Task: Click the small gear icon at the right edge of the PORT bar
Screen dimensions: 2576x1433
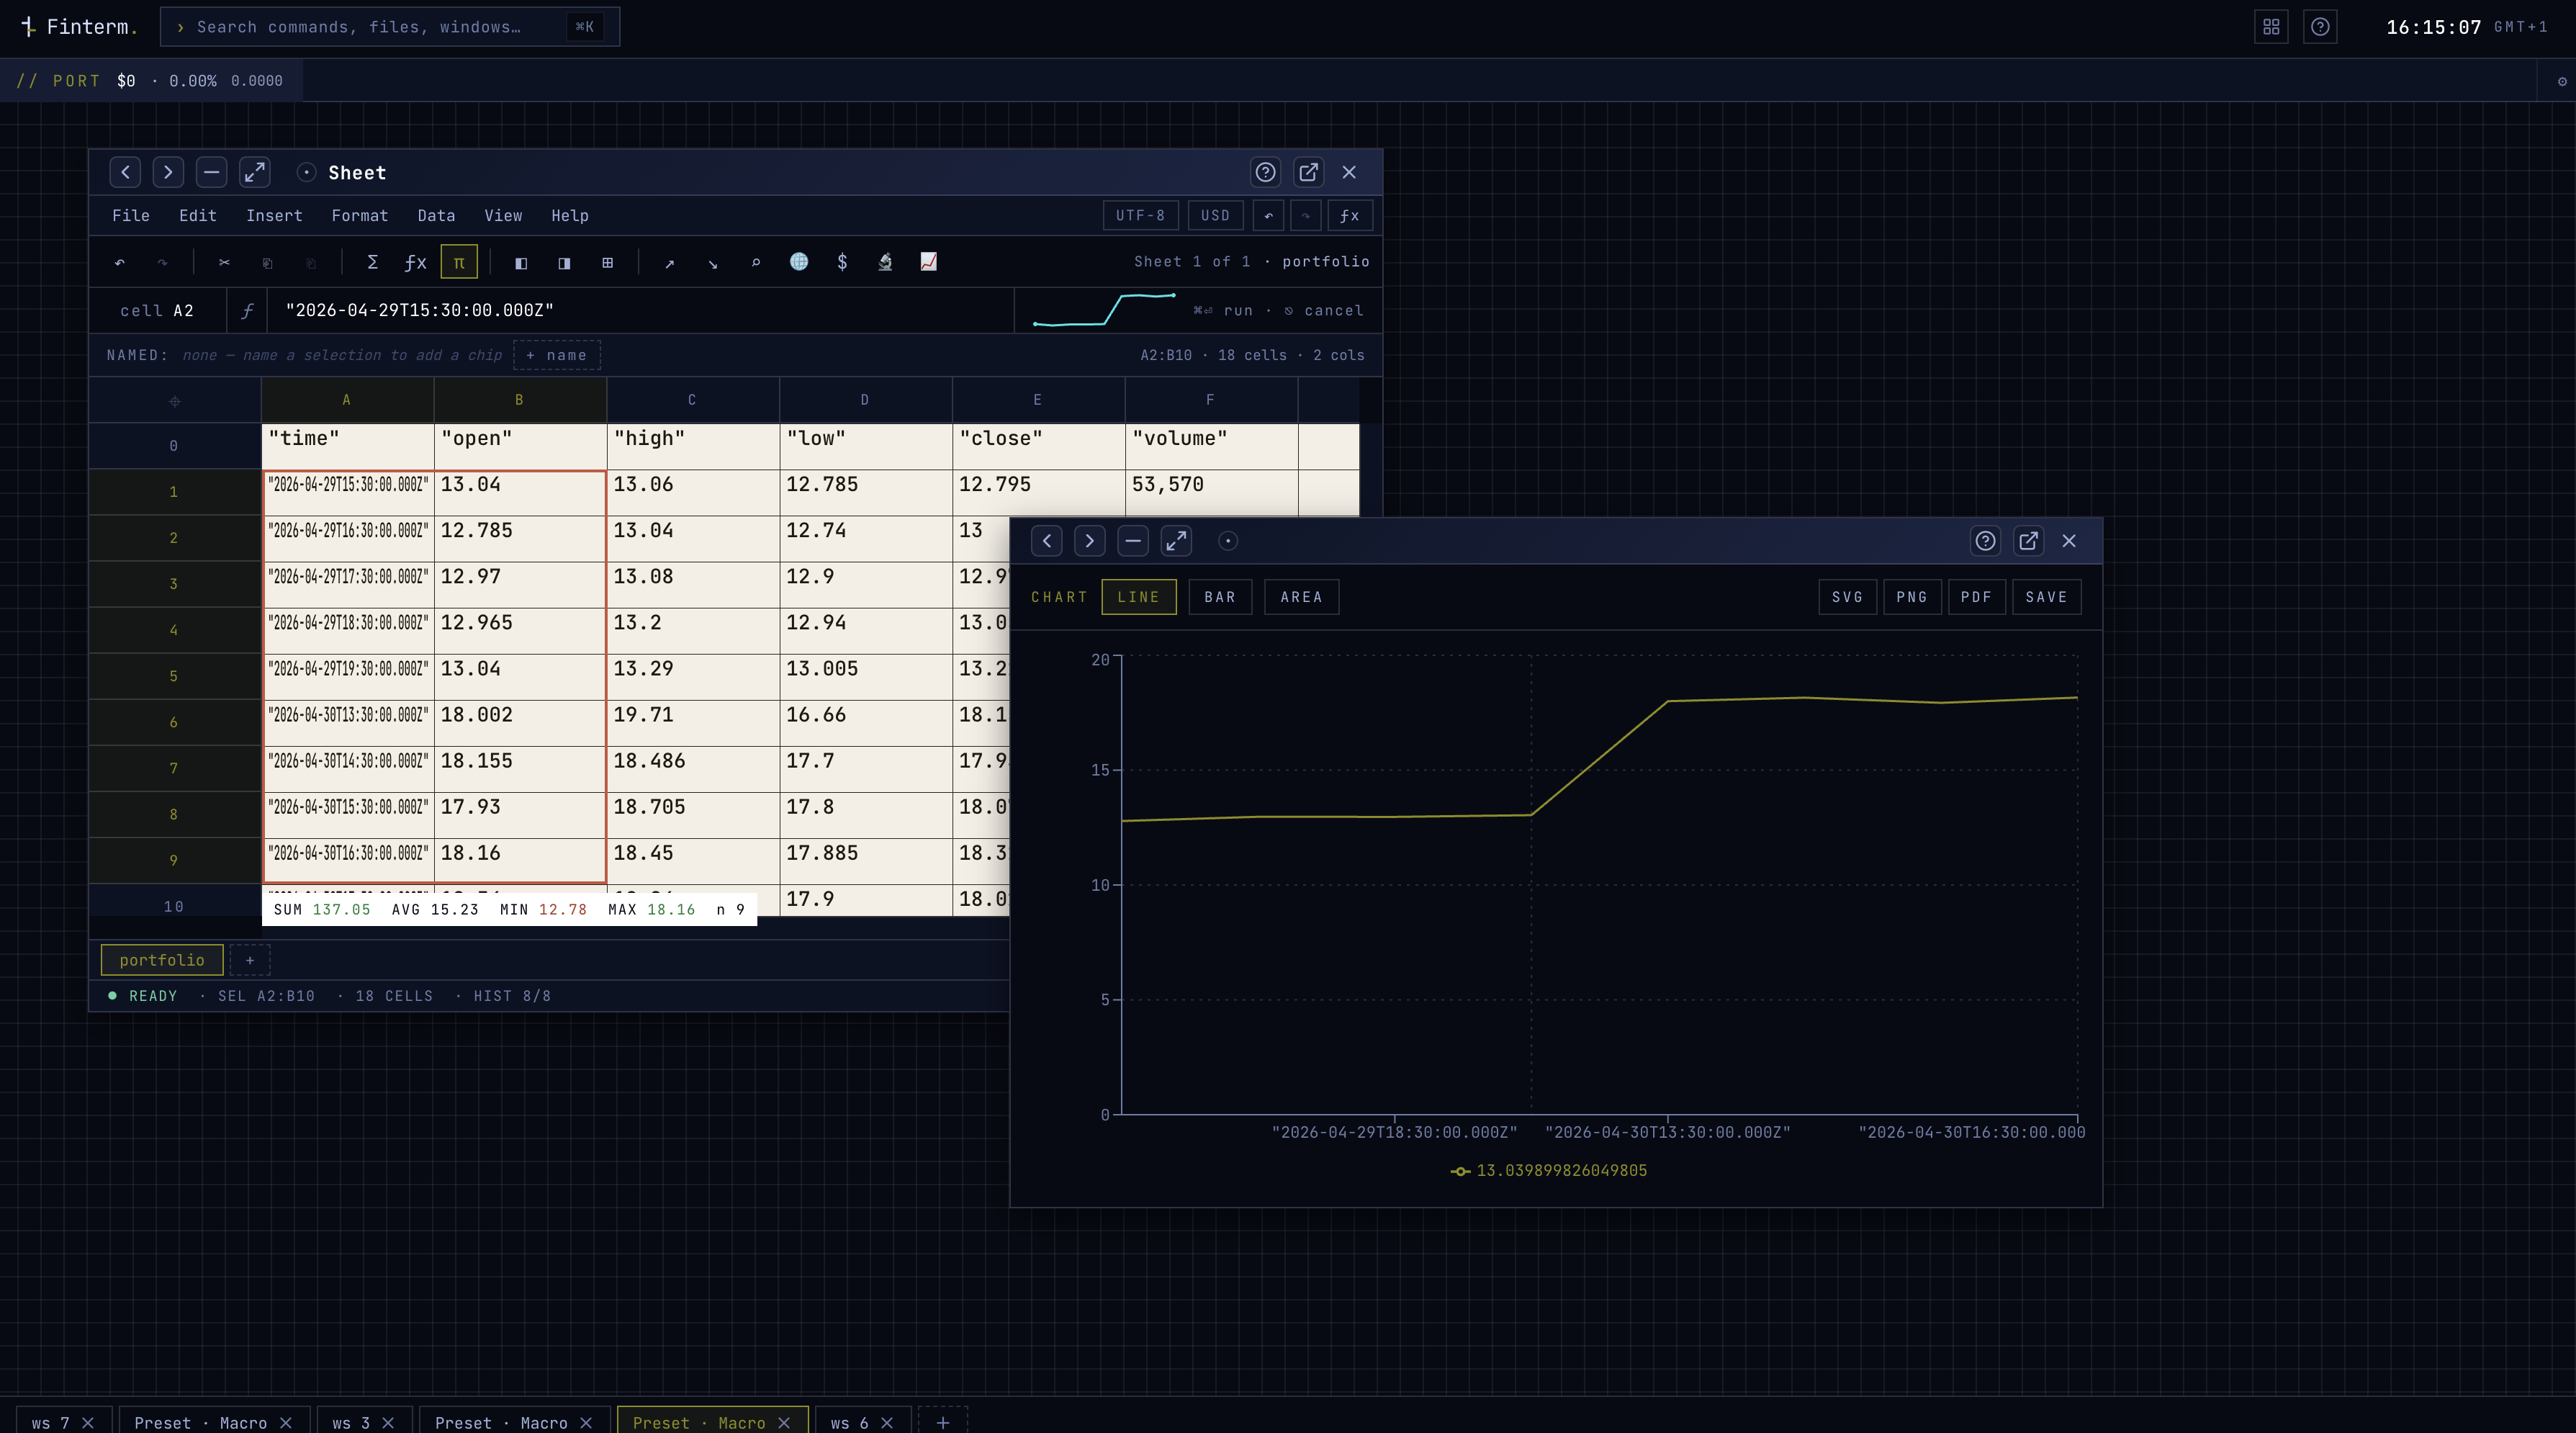Action: pos(2562,81)
